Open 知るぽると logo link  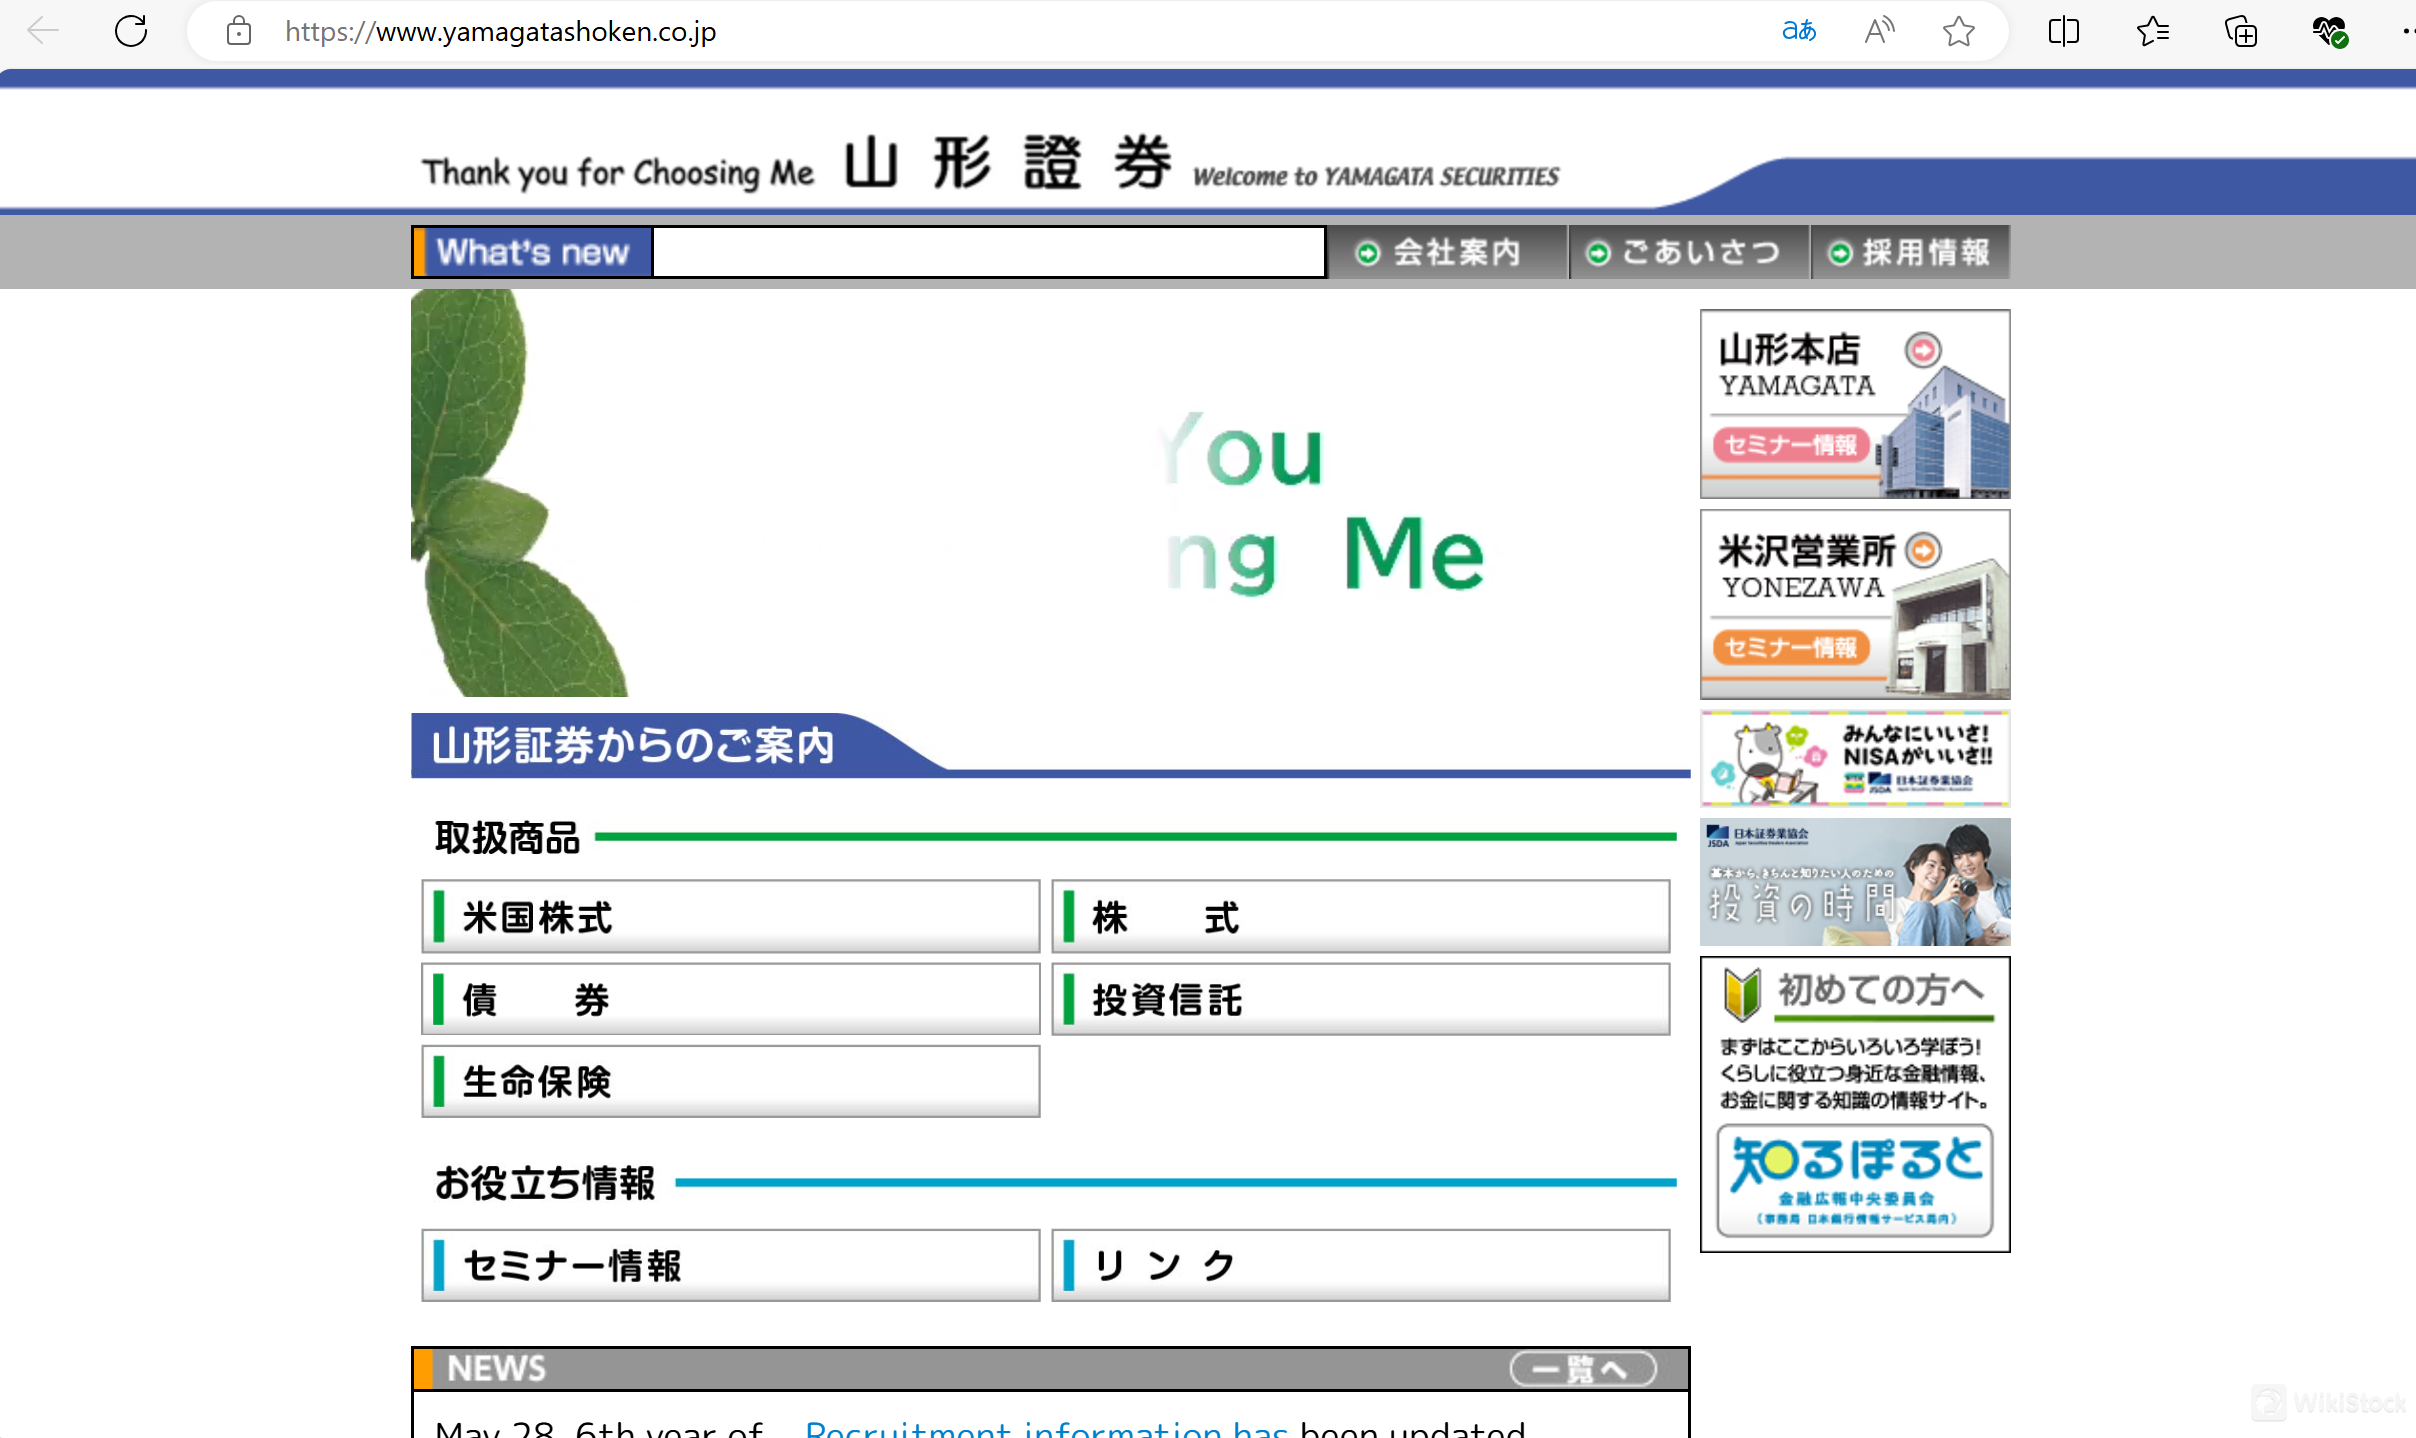click(x=1855, y=1181)
